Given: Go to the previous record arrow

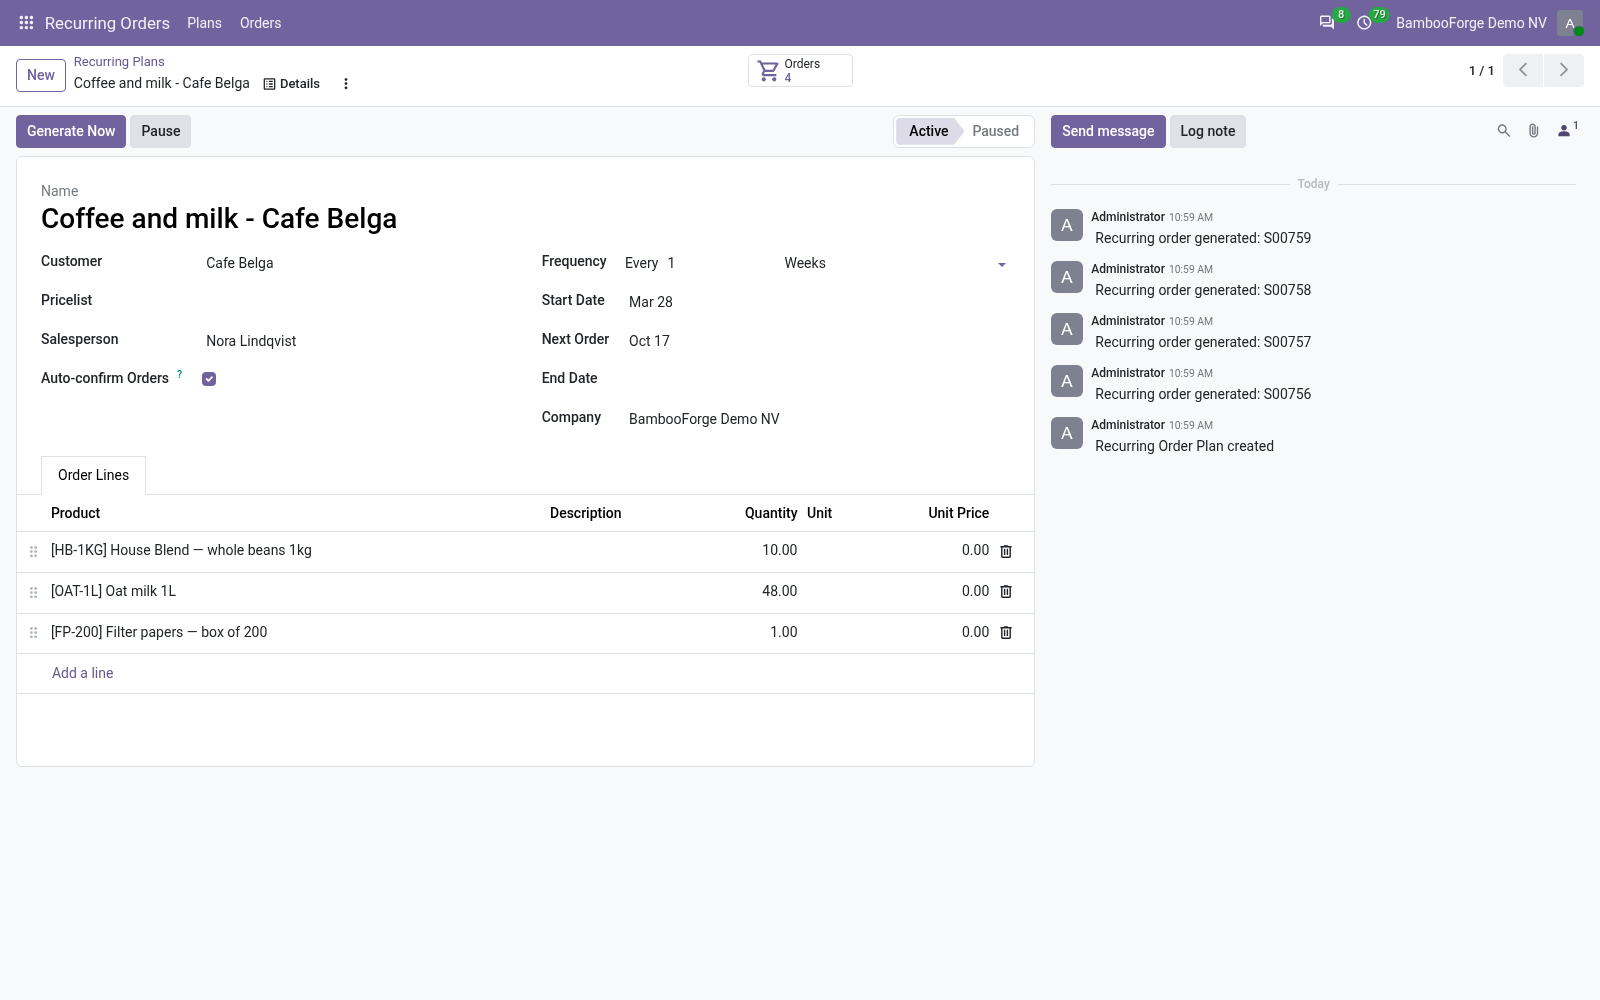Looking at the screenshot, I should click(x=1523, y=70).
